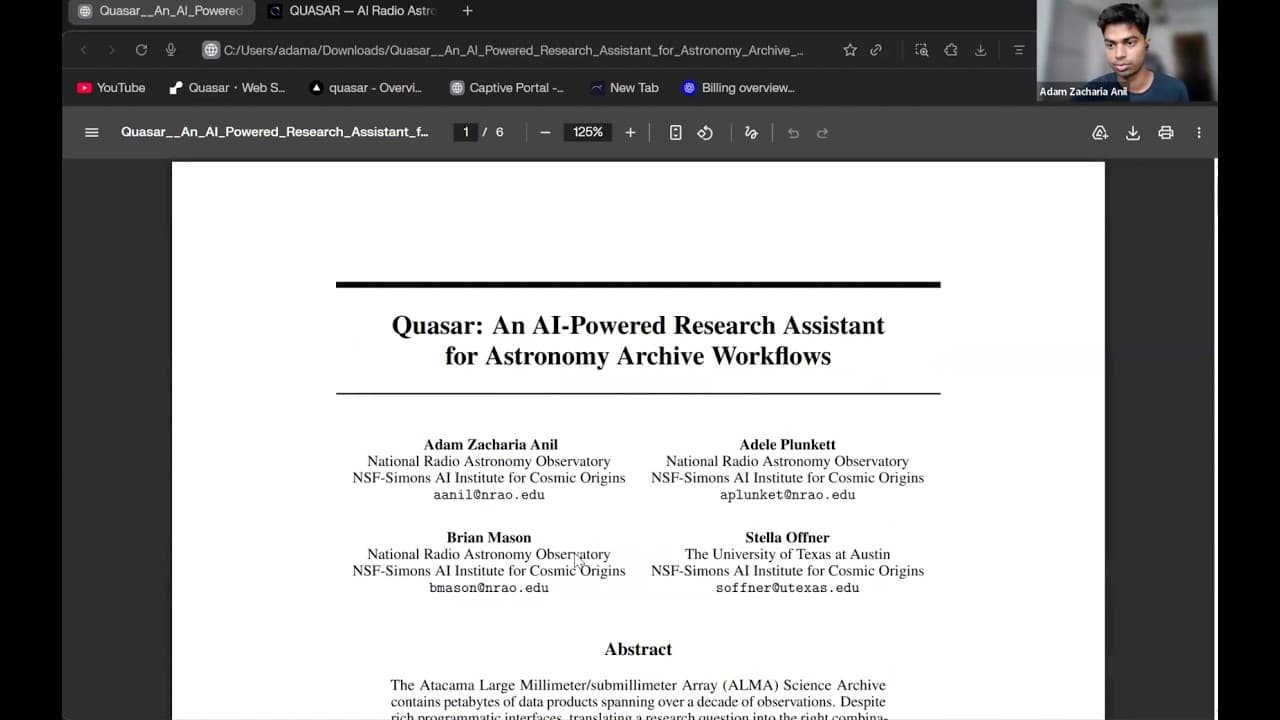Screen dimensions: 1280x720
Task: Click the browser back arrow
Action: click(84, 50)
